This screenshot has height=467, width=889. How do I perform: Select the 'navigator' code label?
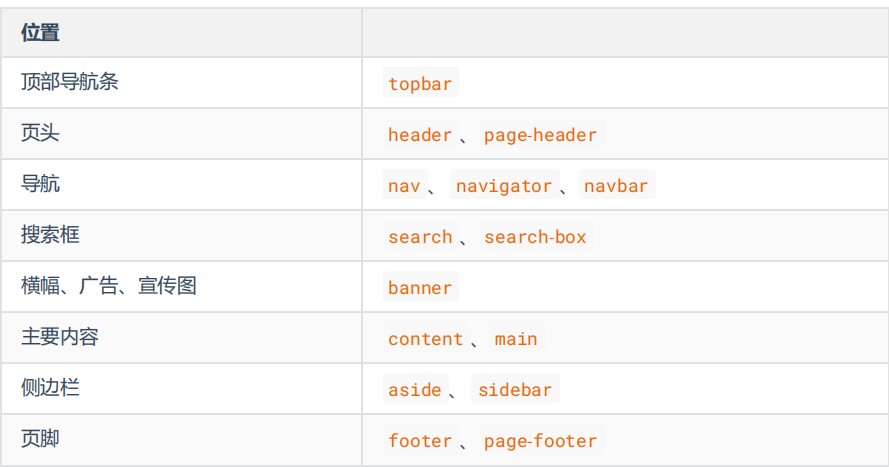[x=503, y=186]
